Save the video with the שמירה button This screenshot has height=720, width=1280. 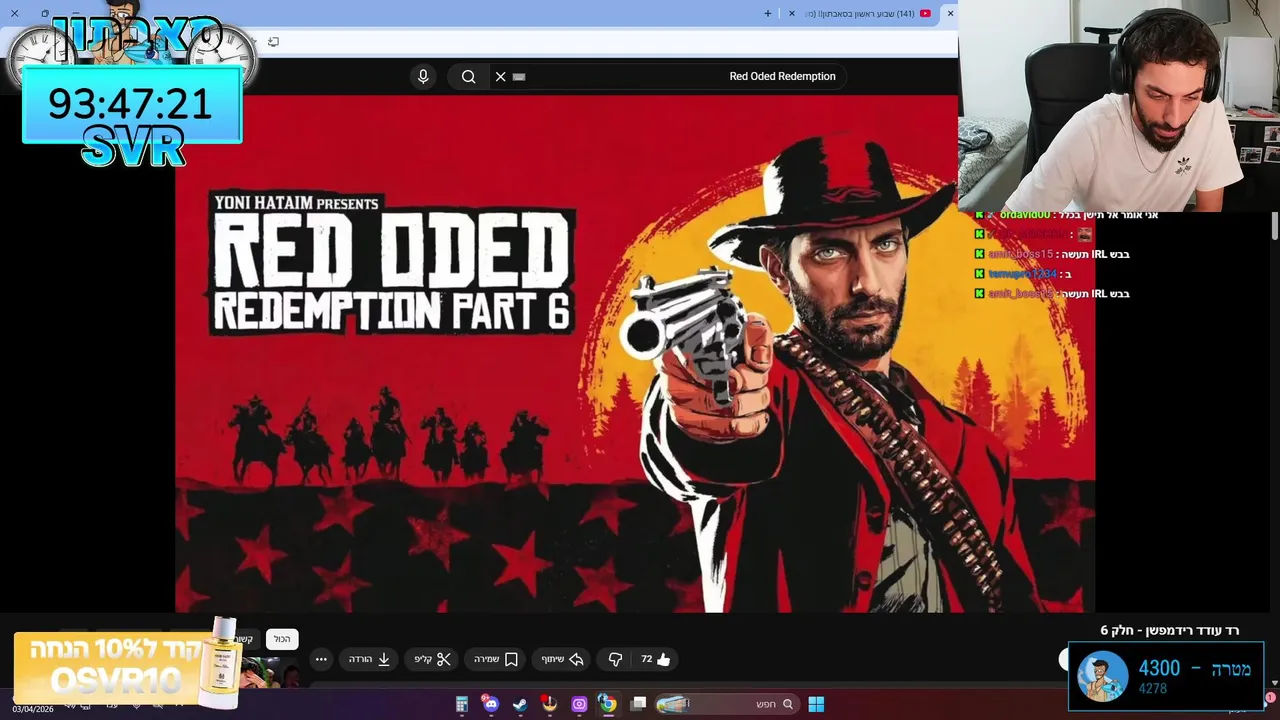pos(495,659)
